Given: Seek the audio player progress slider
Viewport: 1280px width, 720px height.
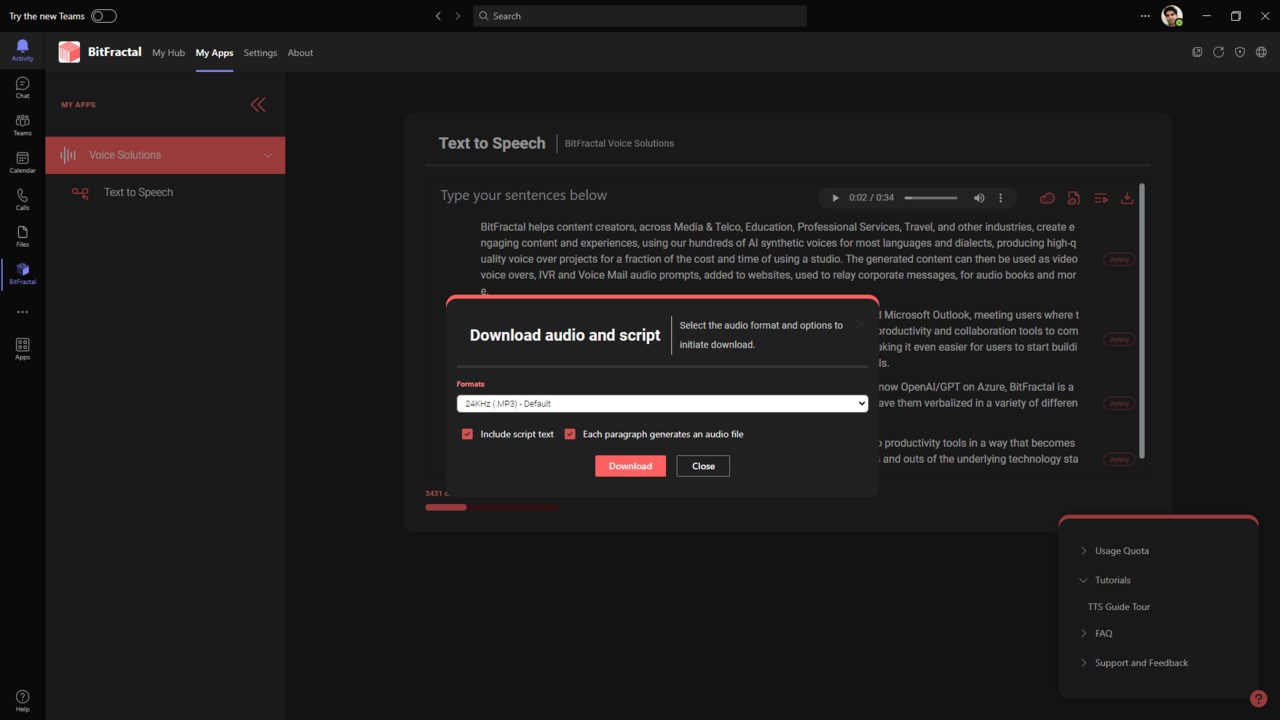Looking at the screenshot, I should [931, 198].
